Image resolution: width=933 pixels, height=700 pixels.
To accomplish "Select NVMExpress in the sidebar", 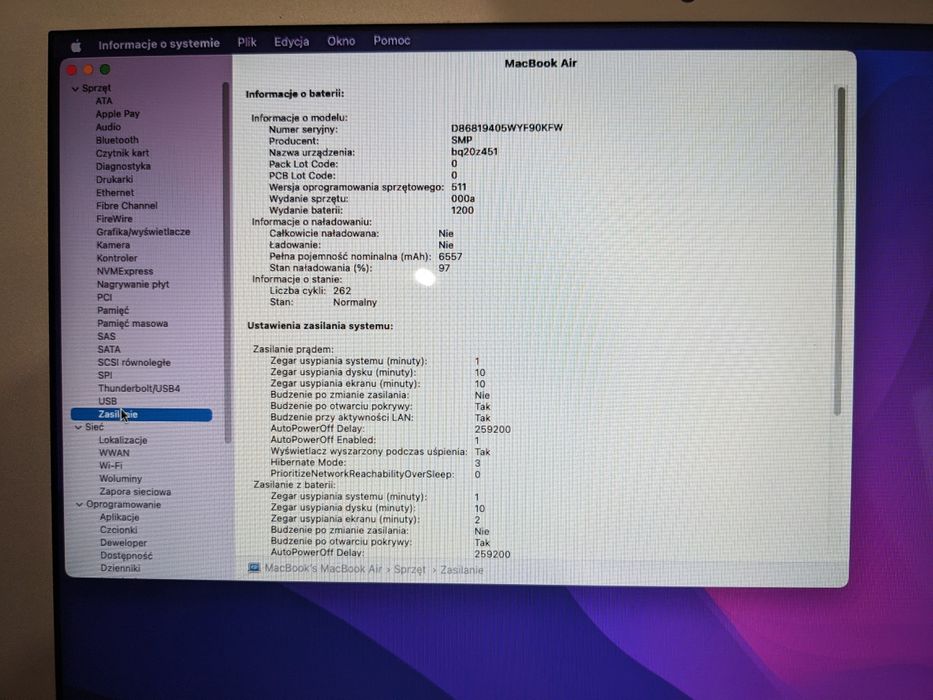I will click(125, 271).
